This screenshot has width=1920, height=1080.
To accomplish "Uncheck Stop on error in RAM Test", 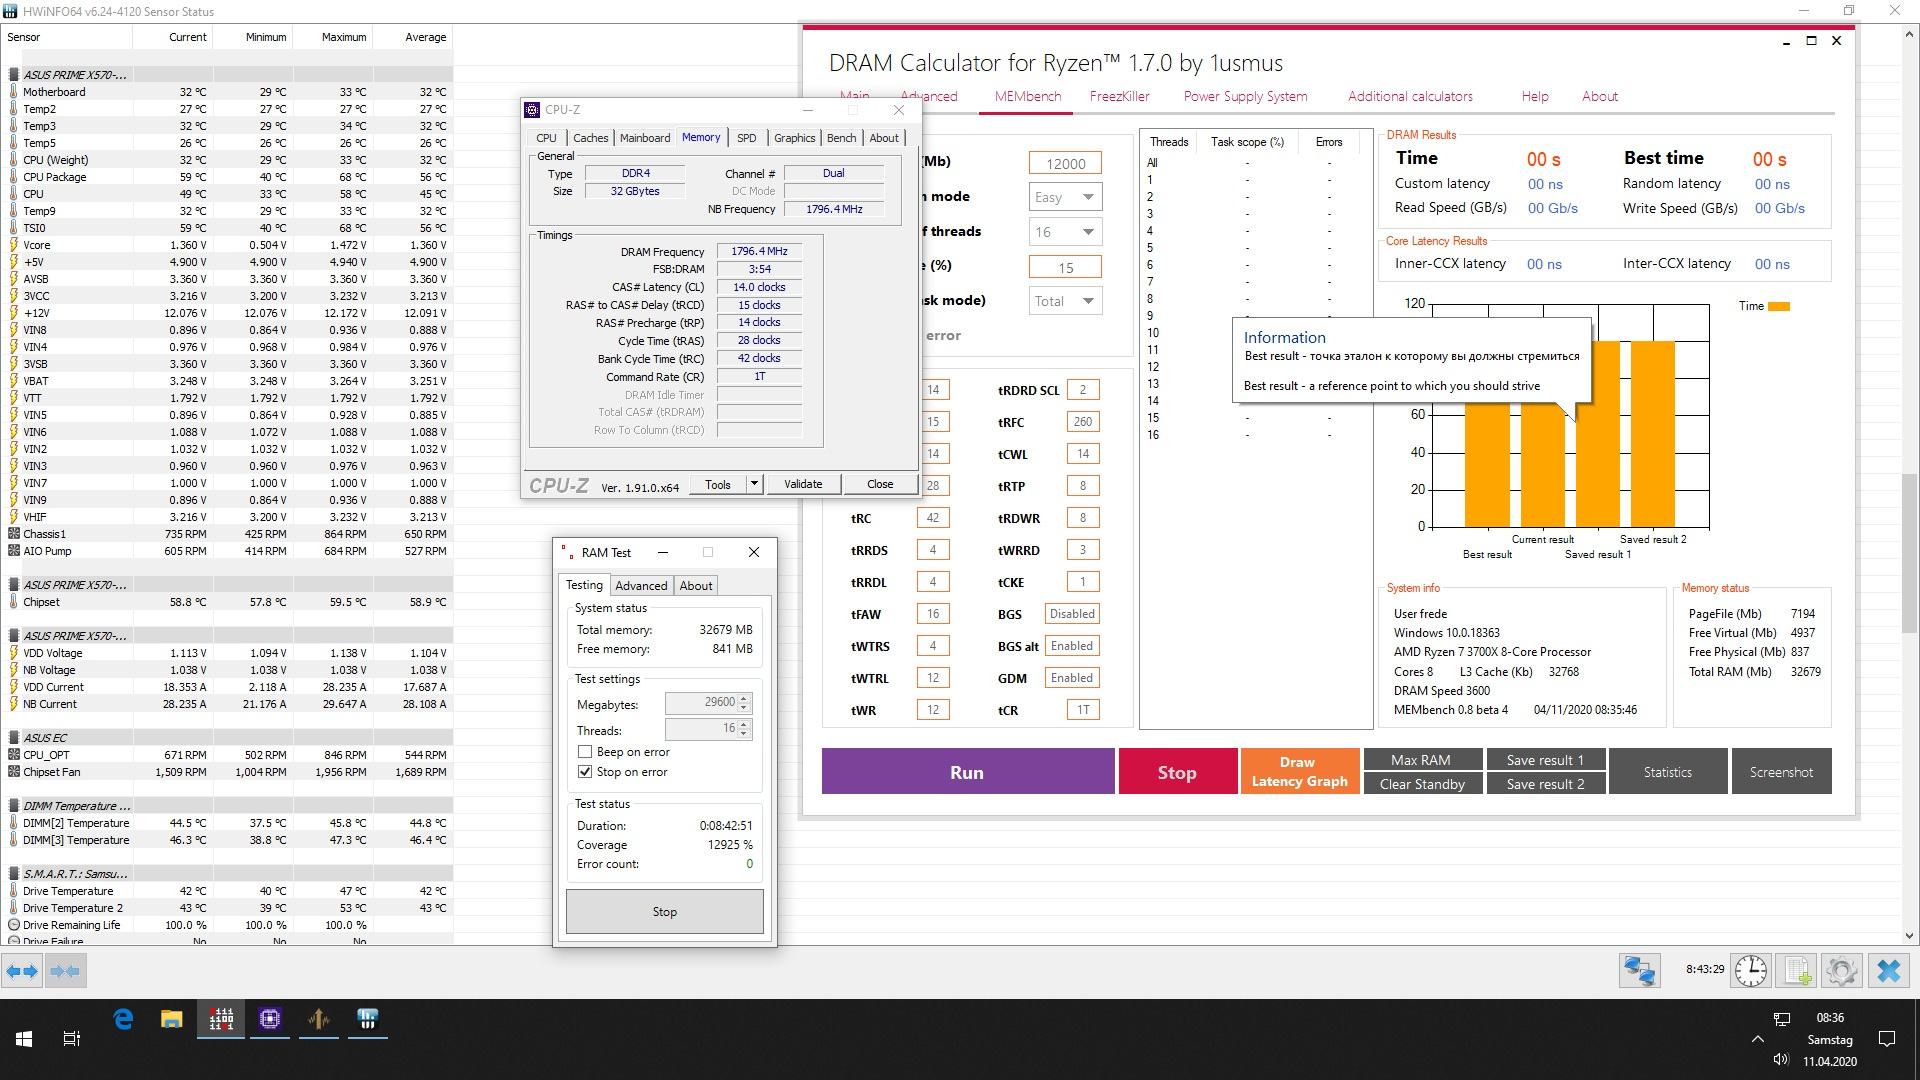I will tap(585, 772).
